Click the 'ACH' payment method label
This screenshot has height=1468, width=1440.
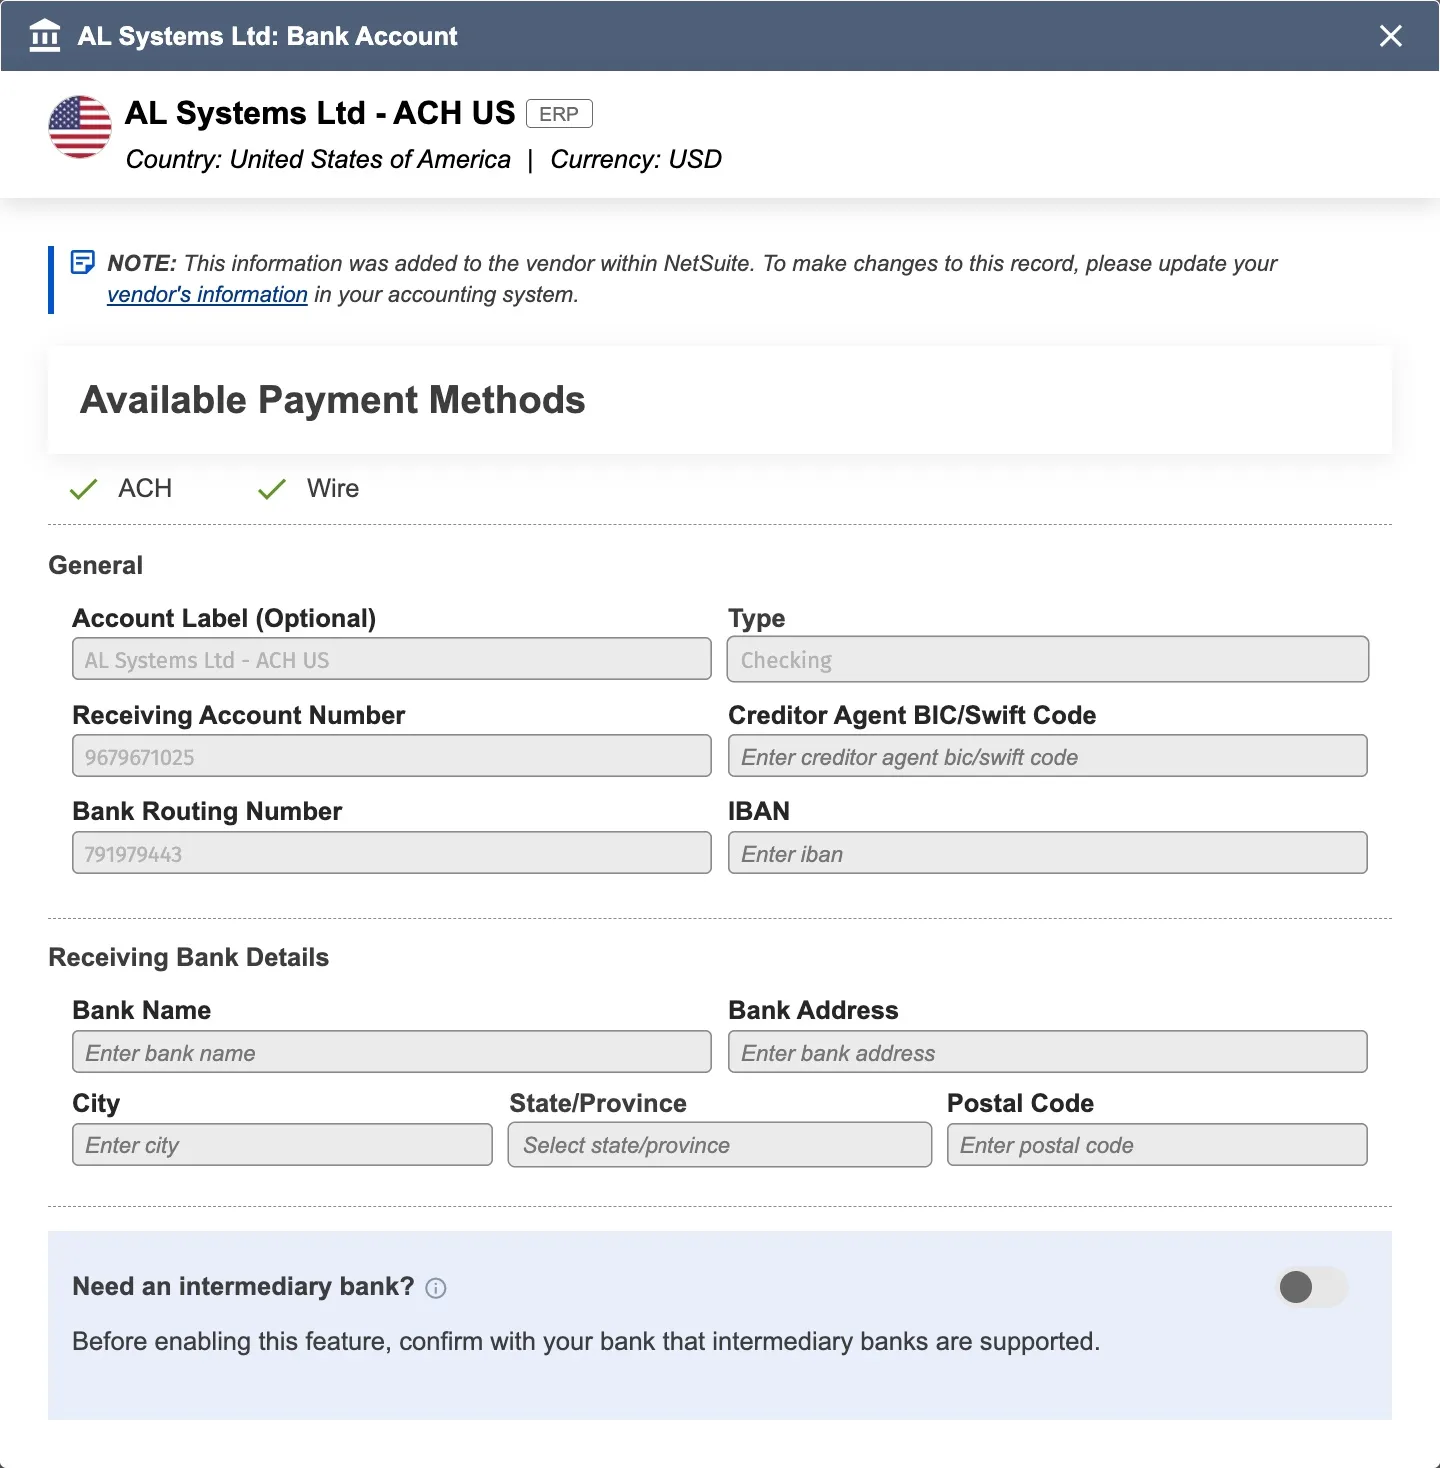145,488
